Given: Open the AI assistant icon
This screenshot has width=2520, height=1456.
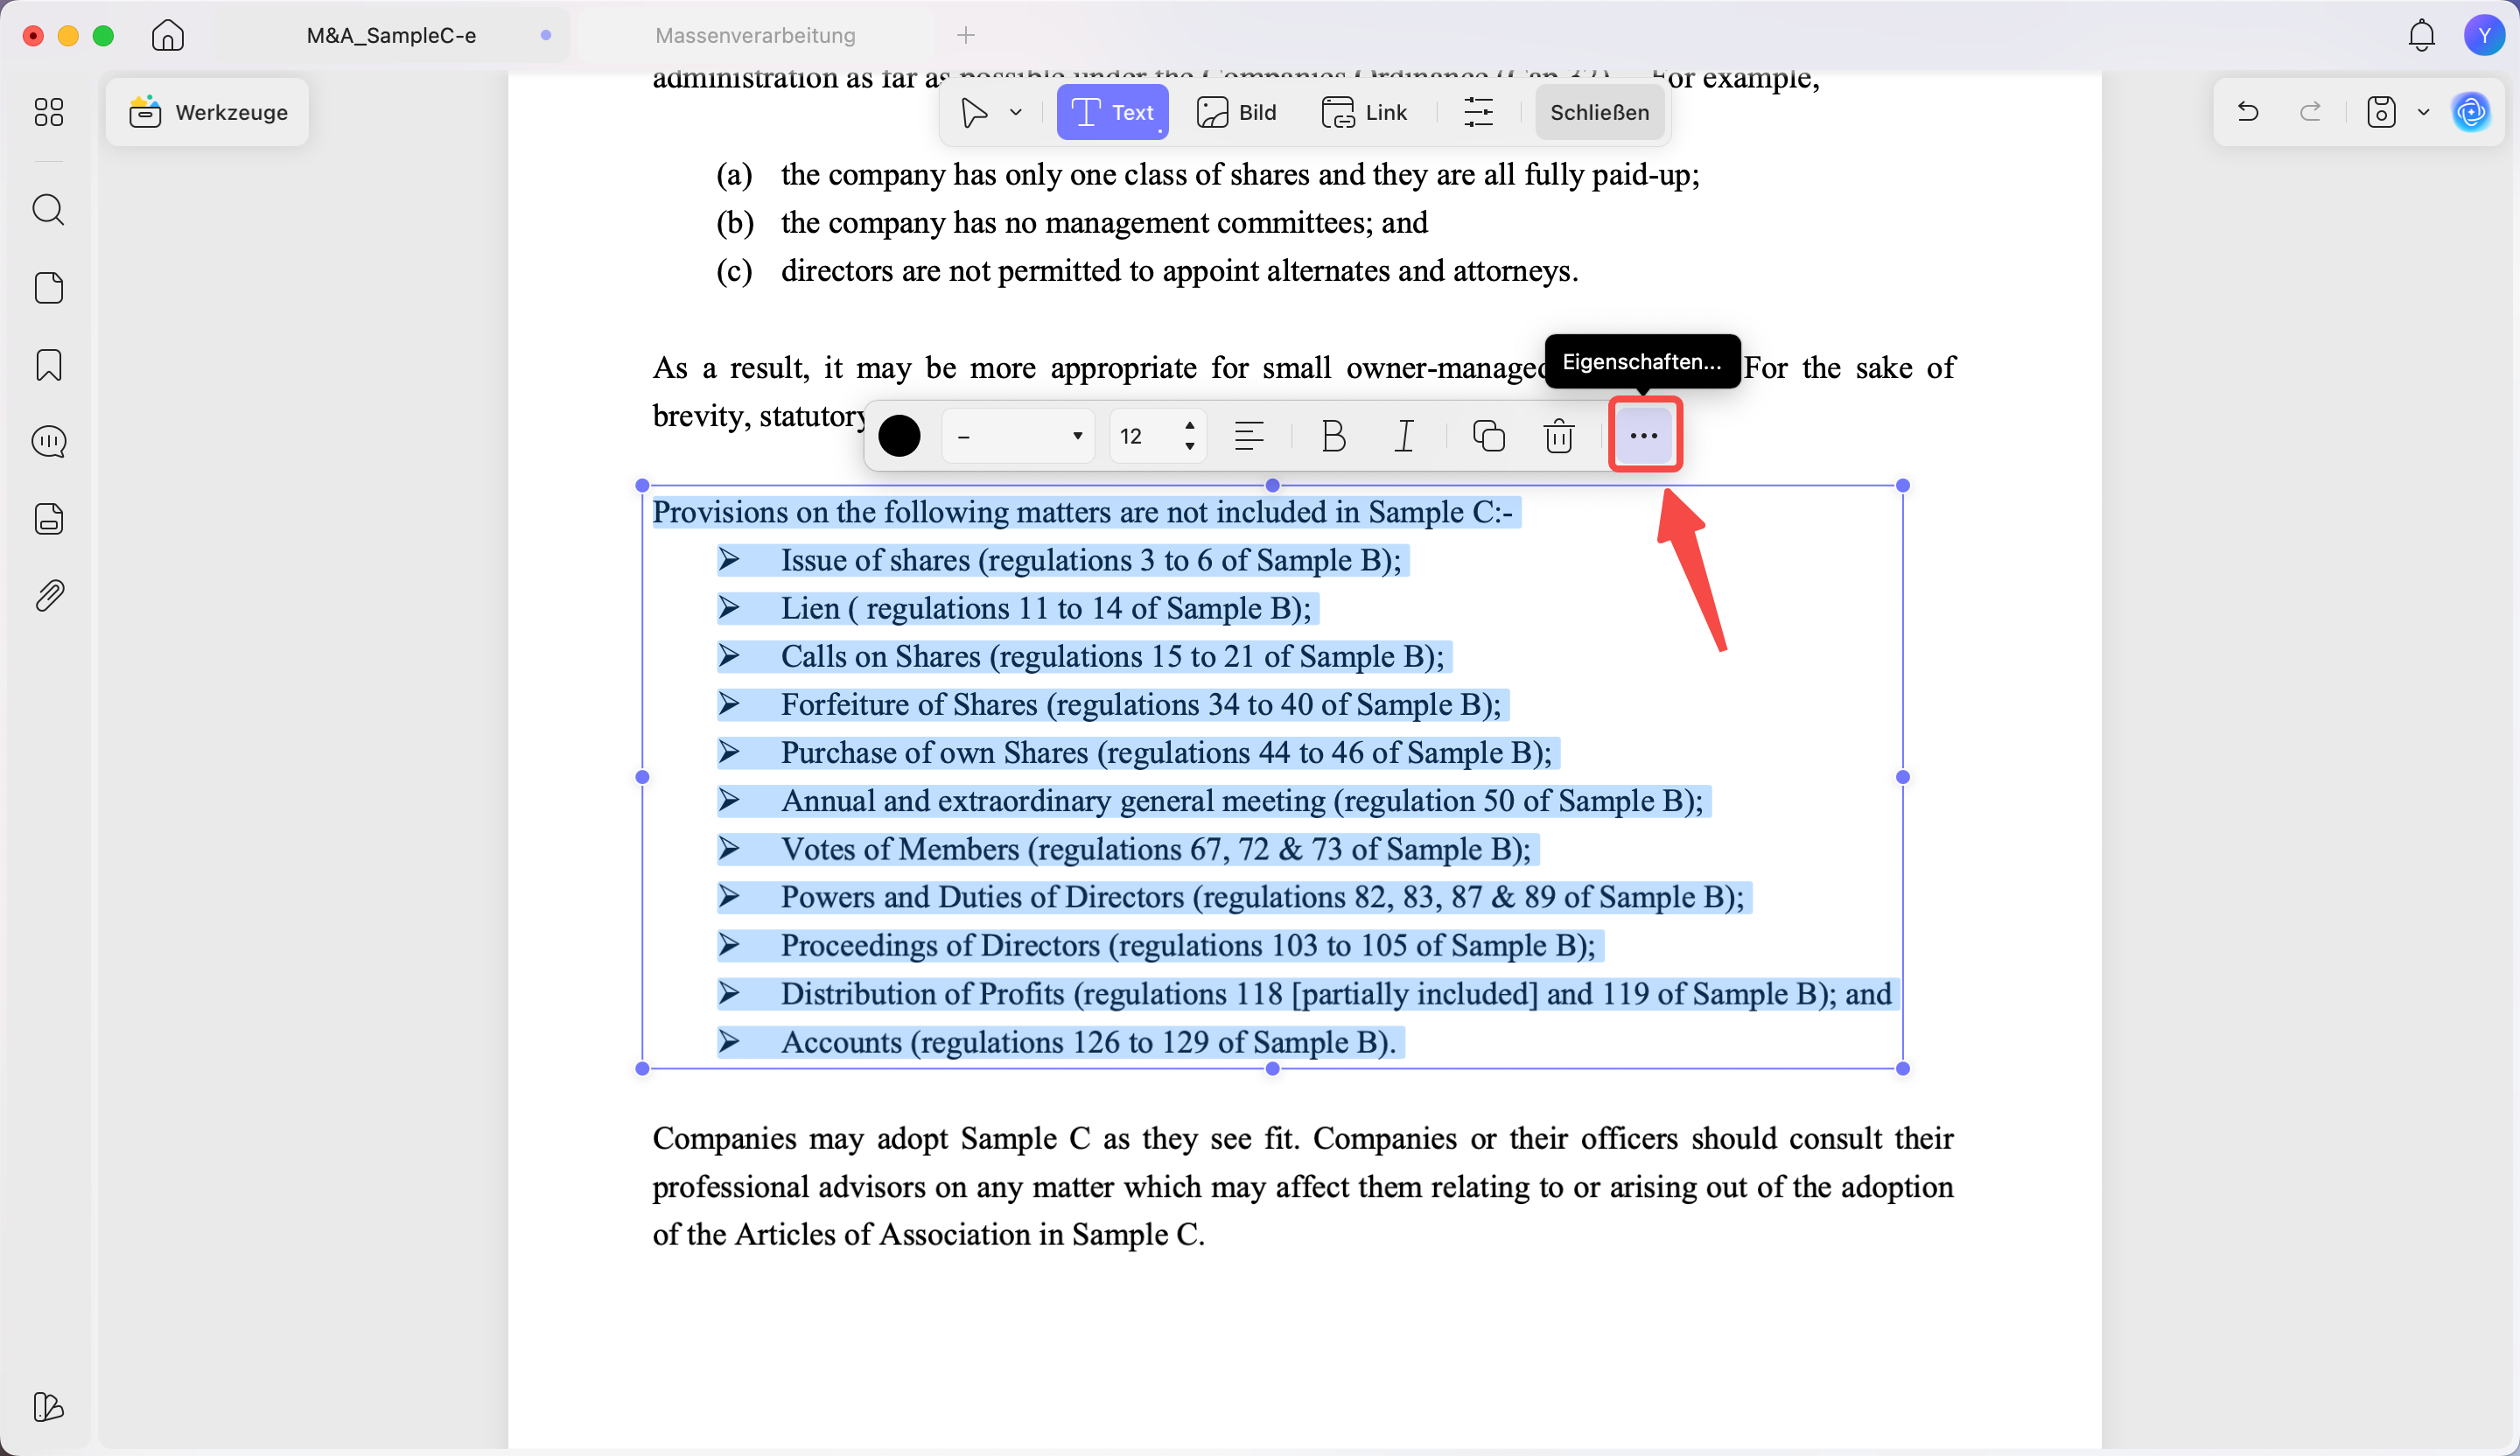Looking at the screenshot, I should (2472, 112).
